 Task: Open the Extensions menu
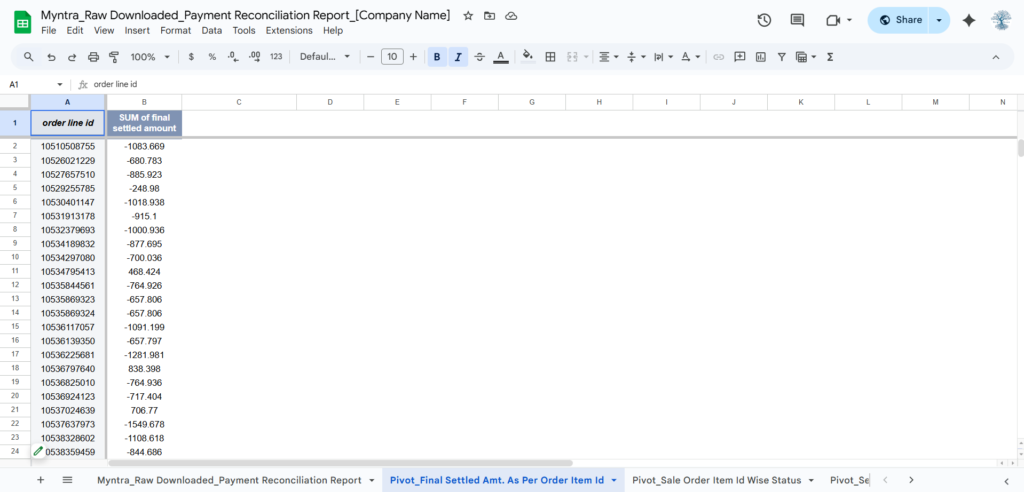point(289,31)
